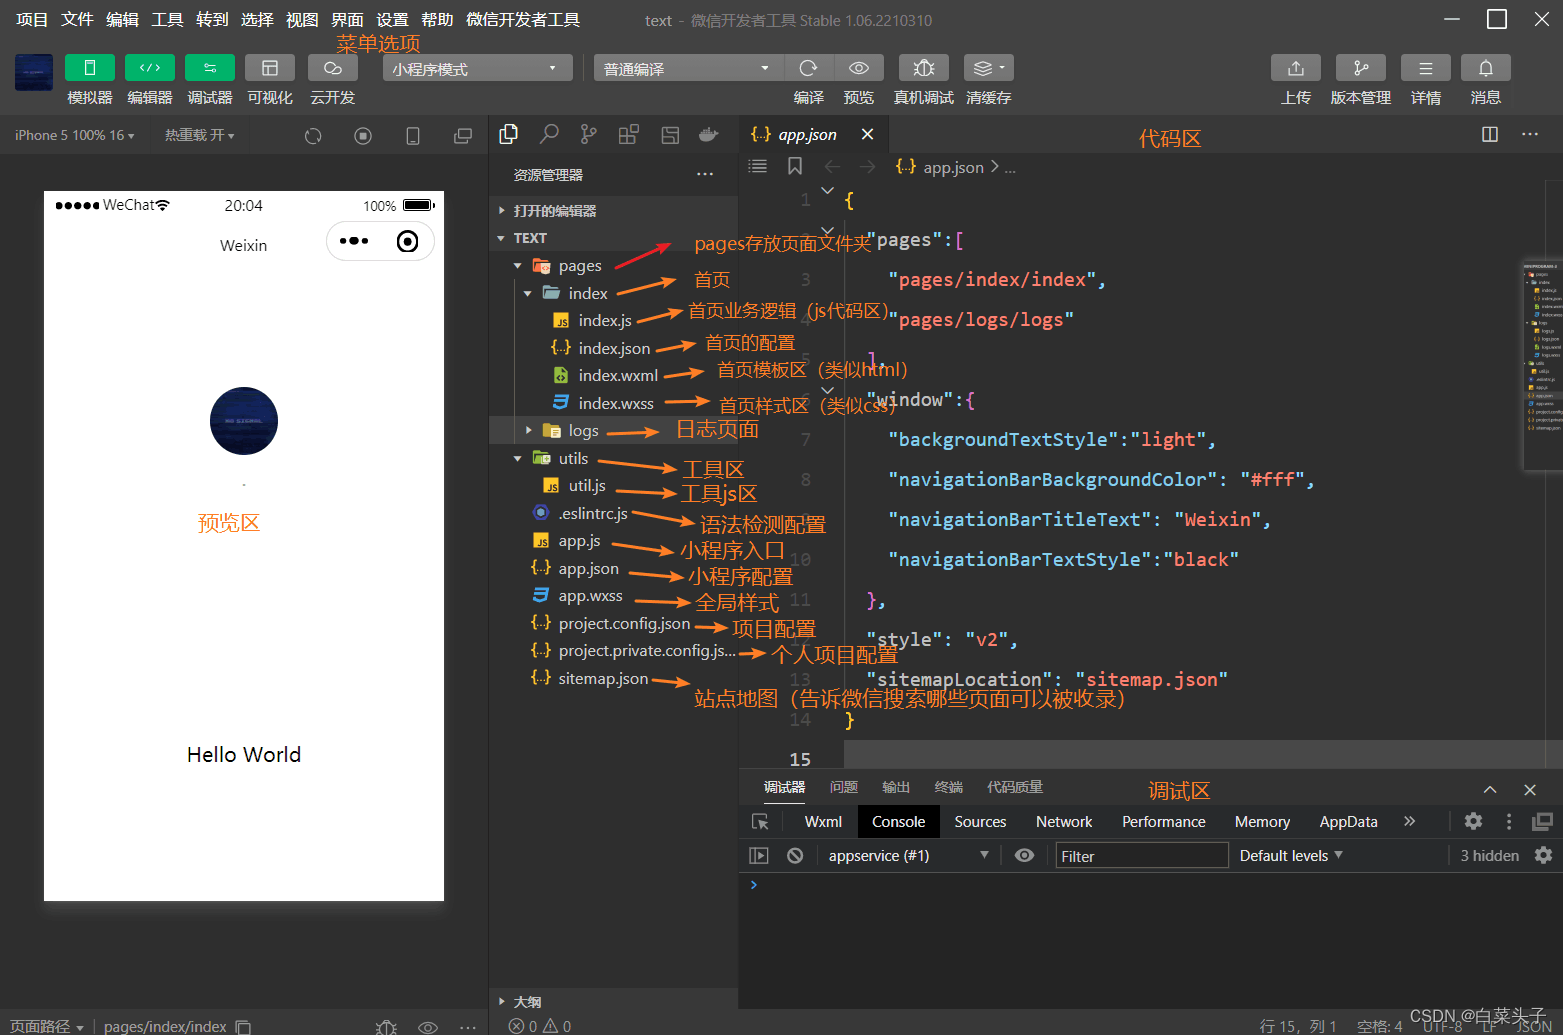The image size is (1563, 1035).
Task: Click the console Filter input field
Action: tap(1142, 855)
